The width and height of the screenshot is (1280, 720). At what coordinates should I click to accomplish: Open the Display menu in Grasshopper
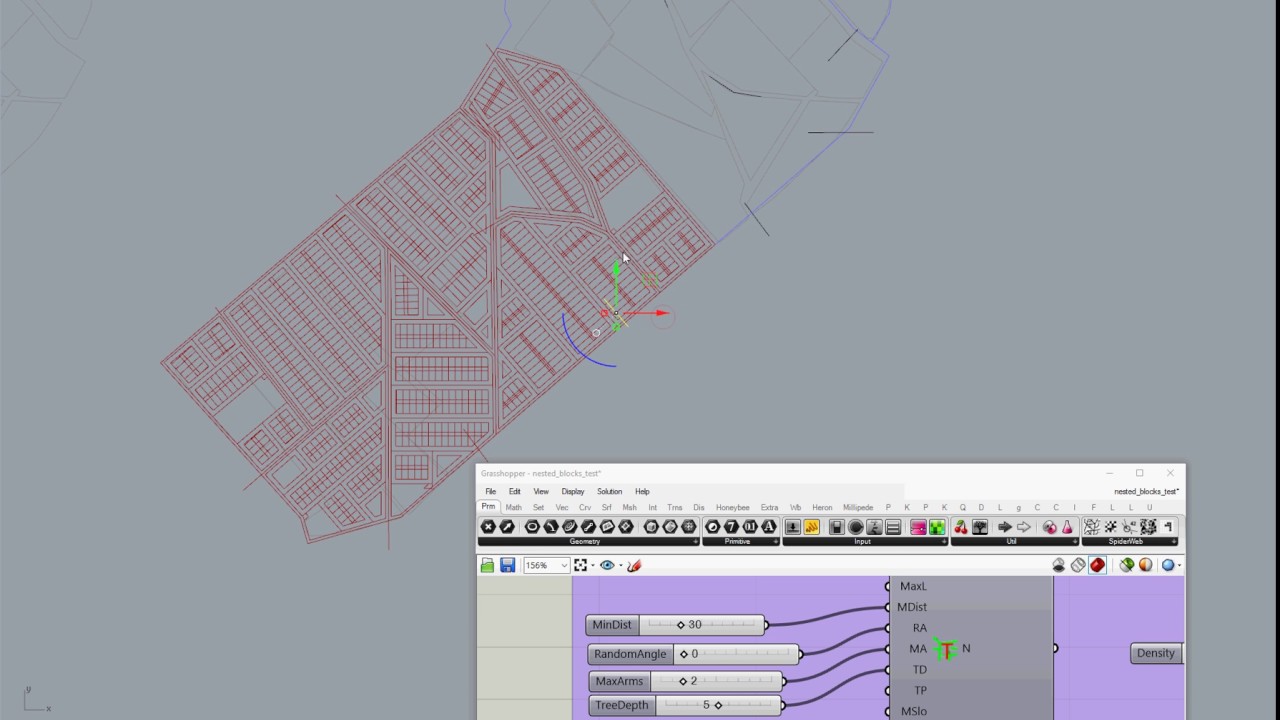(573, 491)
